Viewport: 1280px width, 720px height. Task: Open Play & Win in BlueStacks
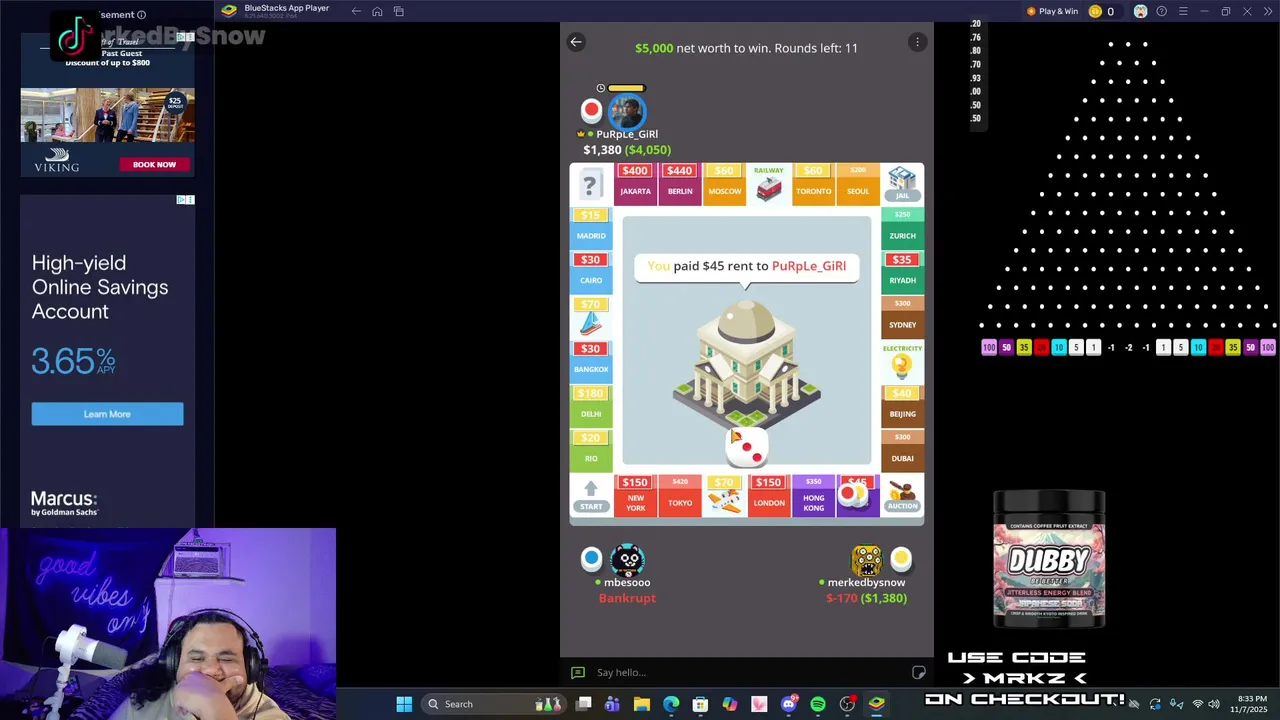1052,11
